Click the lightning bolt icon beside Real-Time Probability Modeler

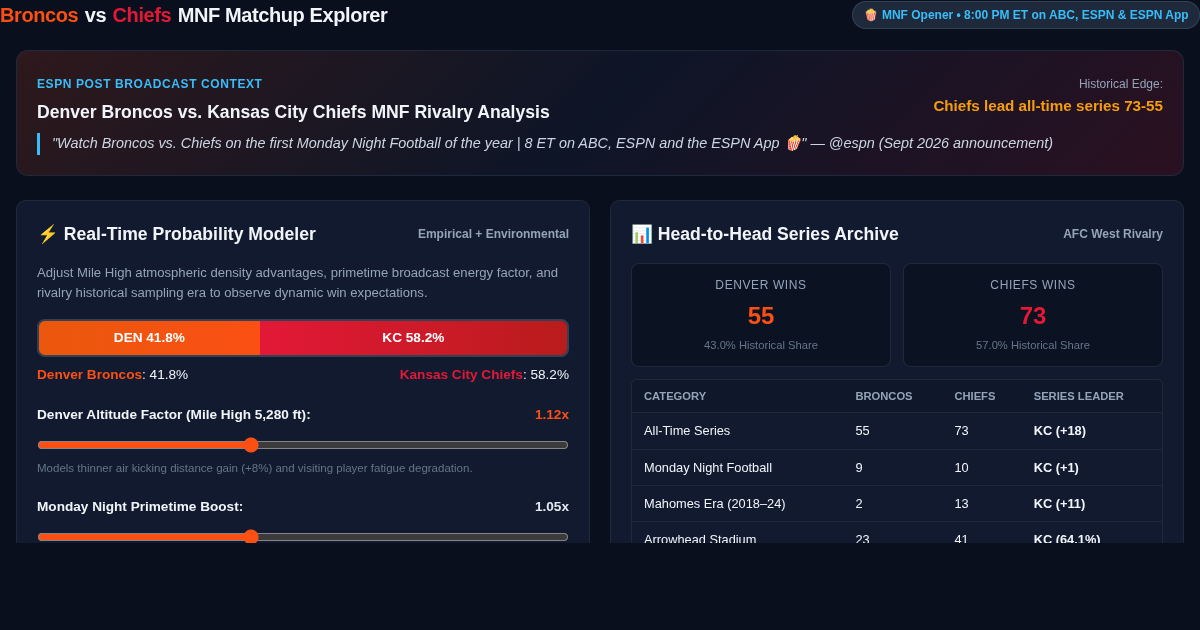point(47,234)
